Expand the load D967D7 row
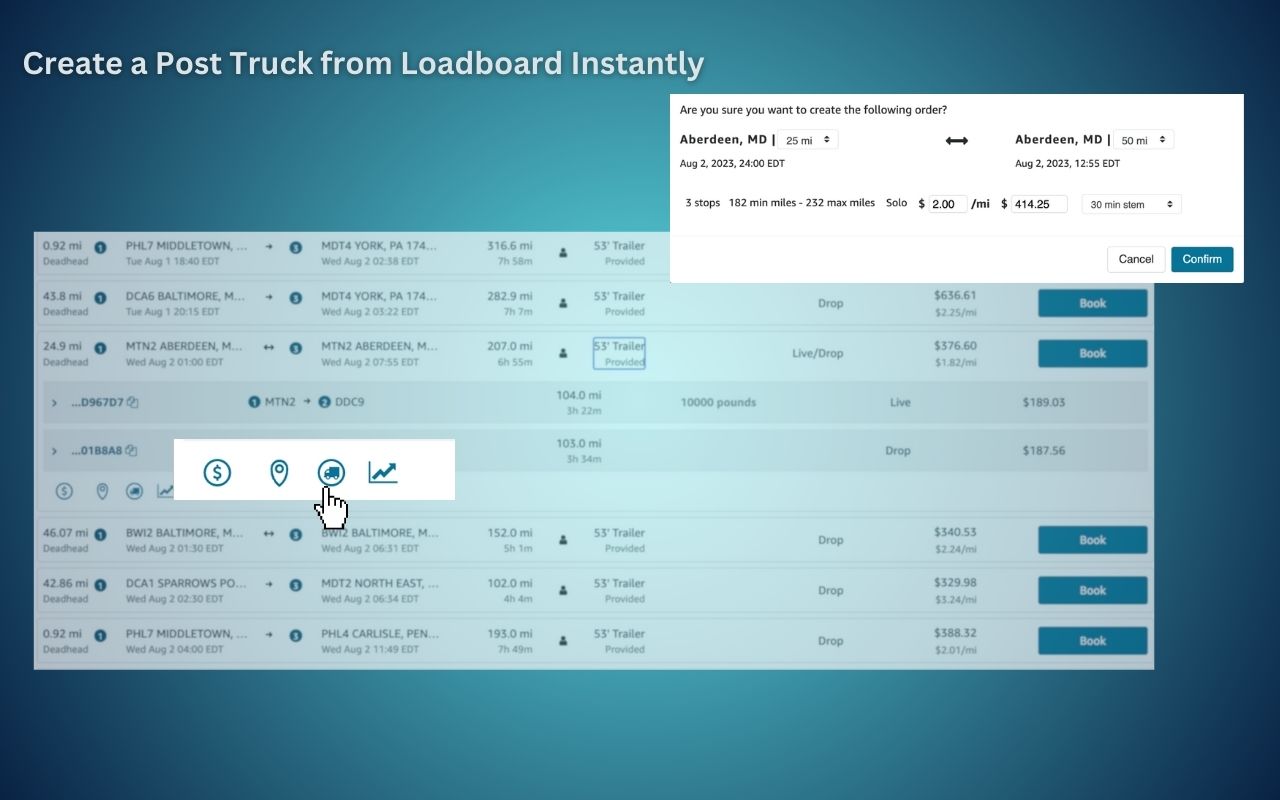This screenshot has height=800, width=1280. pyautogui.click(x=54, y=402)
